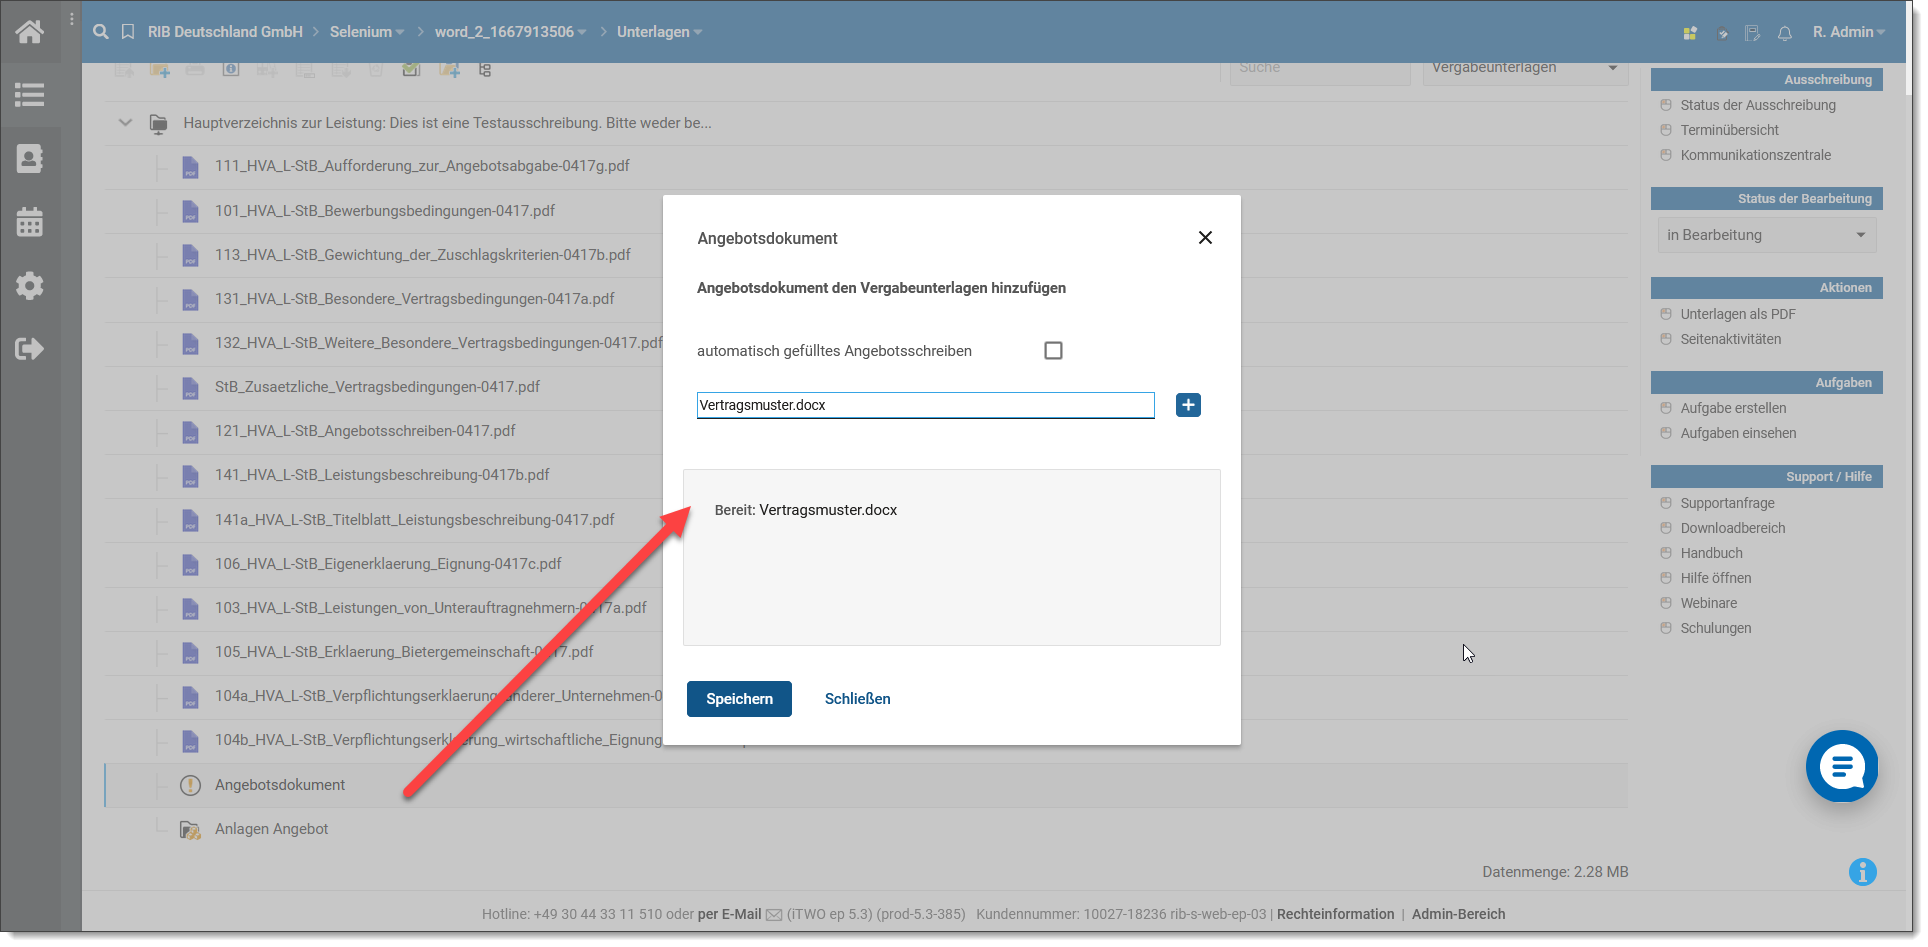Click the vertical three-dots menu handle
This screenshot has height=947, width=1928.
[x=72, y=19]
